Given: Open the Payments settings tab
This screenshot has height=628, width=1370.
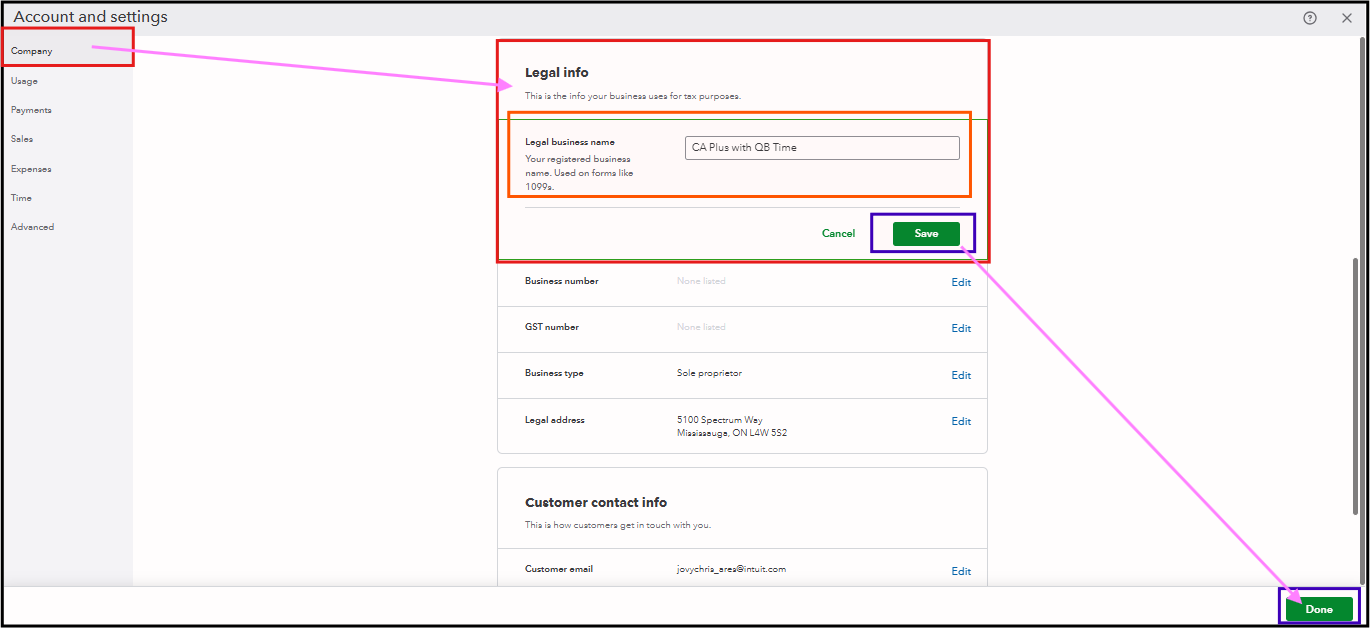Looking at the screenshot, I should coord(31,110).
